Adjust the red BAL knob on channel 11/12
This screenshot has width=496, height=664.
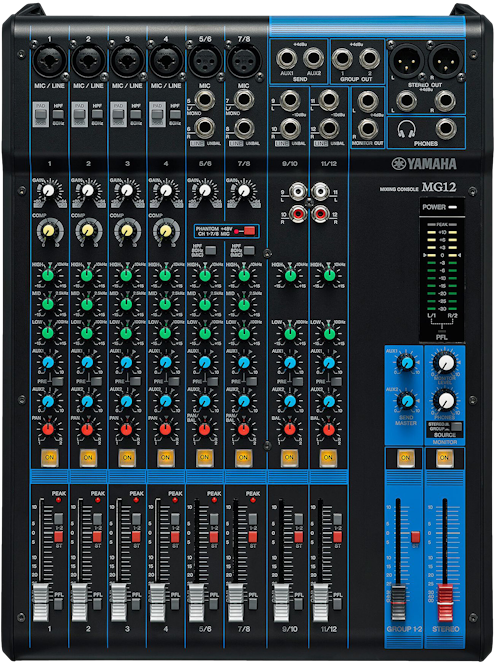[329, 430]
